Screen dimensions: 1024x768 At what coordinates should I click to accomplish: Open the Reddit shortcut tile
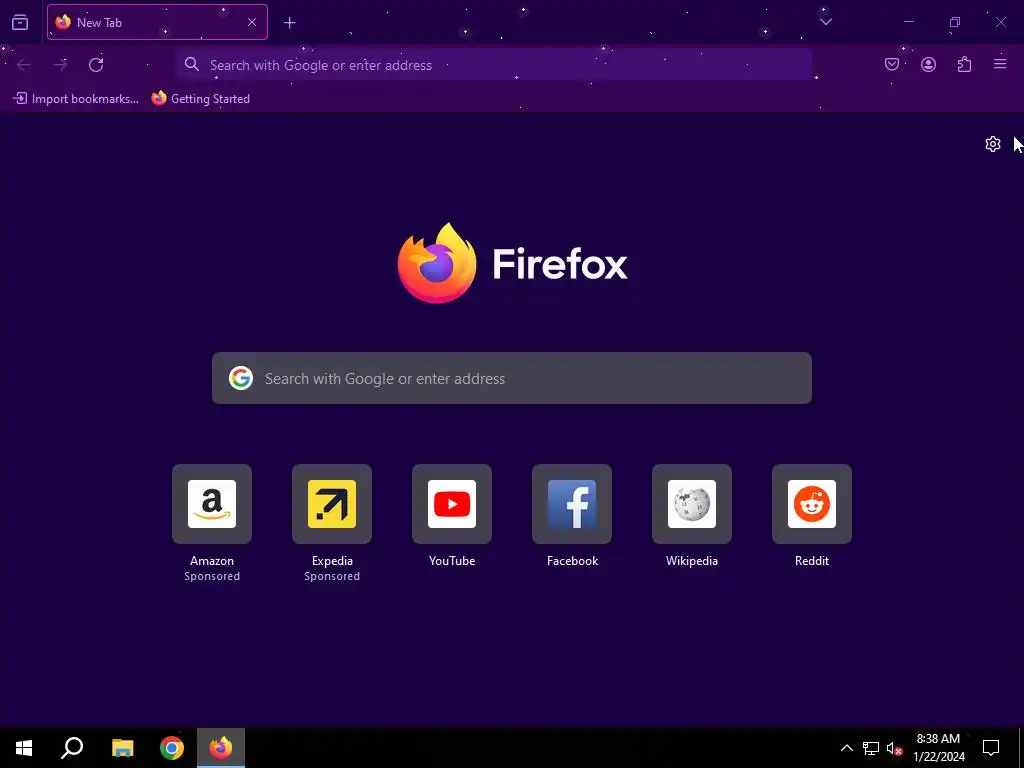[x=812, y=504]
